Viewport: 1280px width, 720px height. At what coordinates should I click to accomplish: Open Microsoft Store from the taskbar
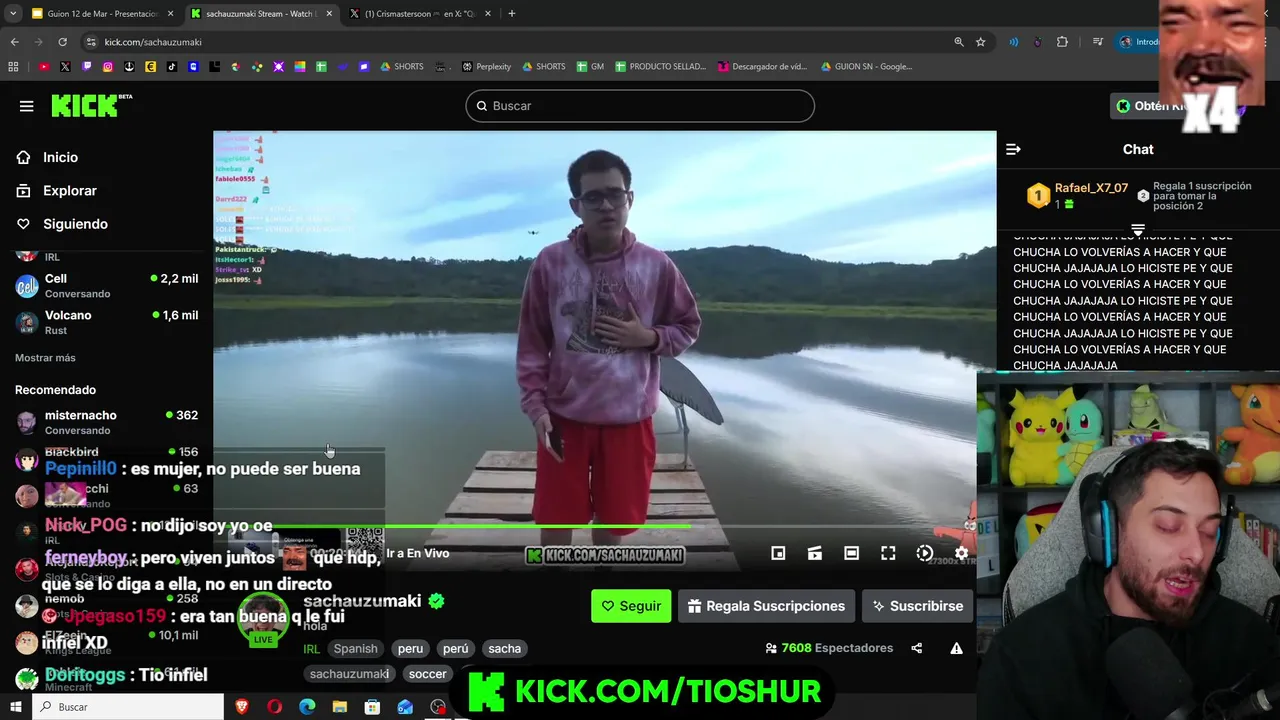[372, 707]
